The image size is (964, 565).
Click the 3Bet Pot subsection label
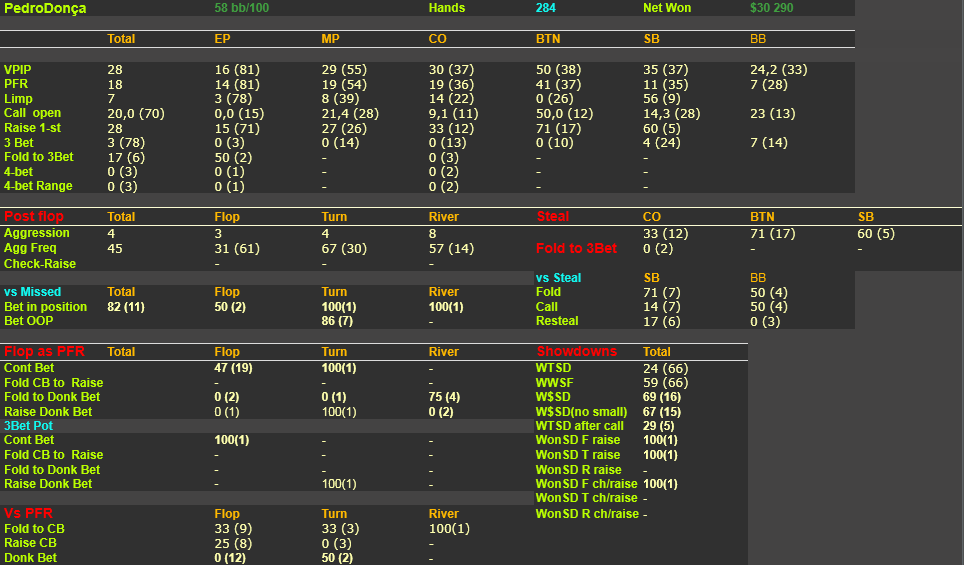28,426
